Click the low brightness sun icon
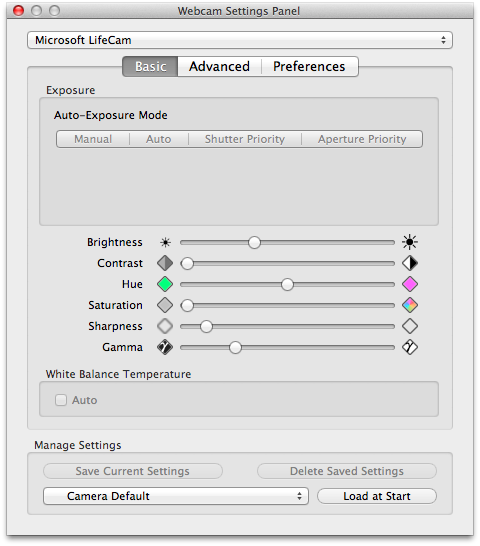The width and height of the screenshot is (480, 546). pos(165,242)
